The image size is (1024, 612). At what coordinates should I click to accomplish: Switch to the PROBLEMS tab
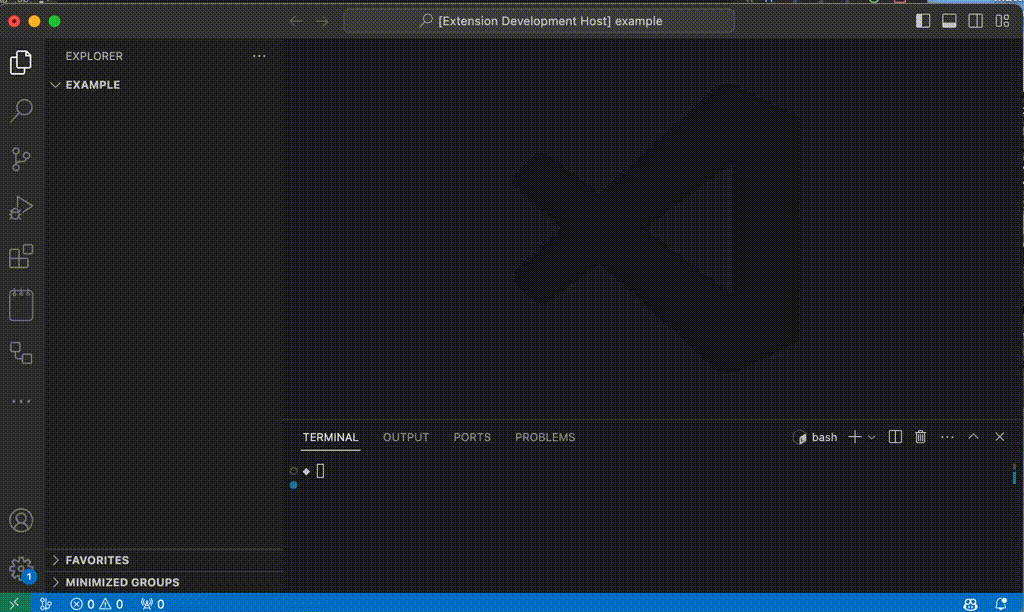pyautogui.click(x=545, y=438)
